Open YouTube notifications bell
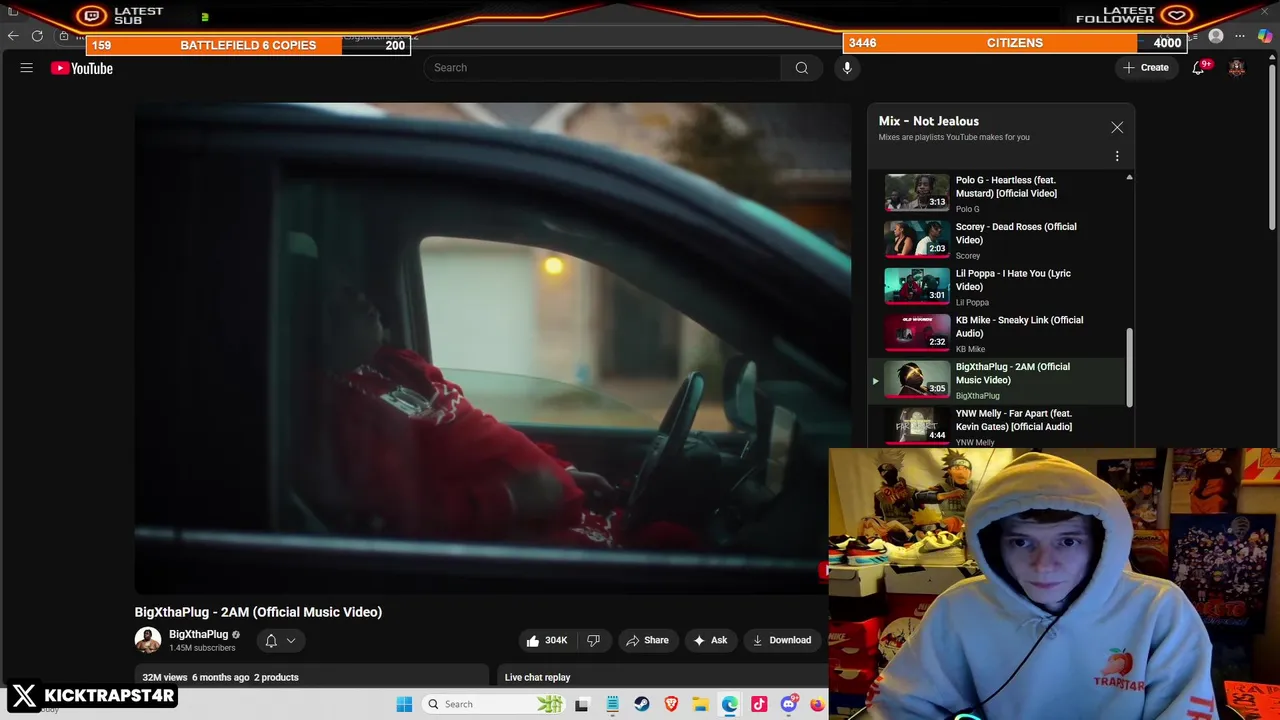This screenshot has width=1280, height=720. coord(1198,68)
